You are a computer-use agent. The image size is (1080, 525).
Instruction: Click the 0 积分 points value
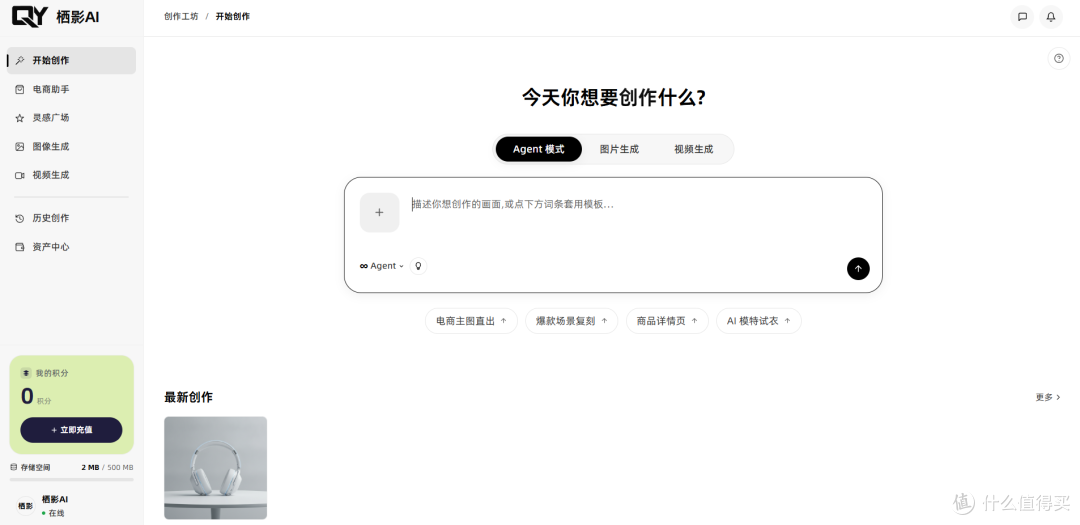coord(36,397)
